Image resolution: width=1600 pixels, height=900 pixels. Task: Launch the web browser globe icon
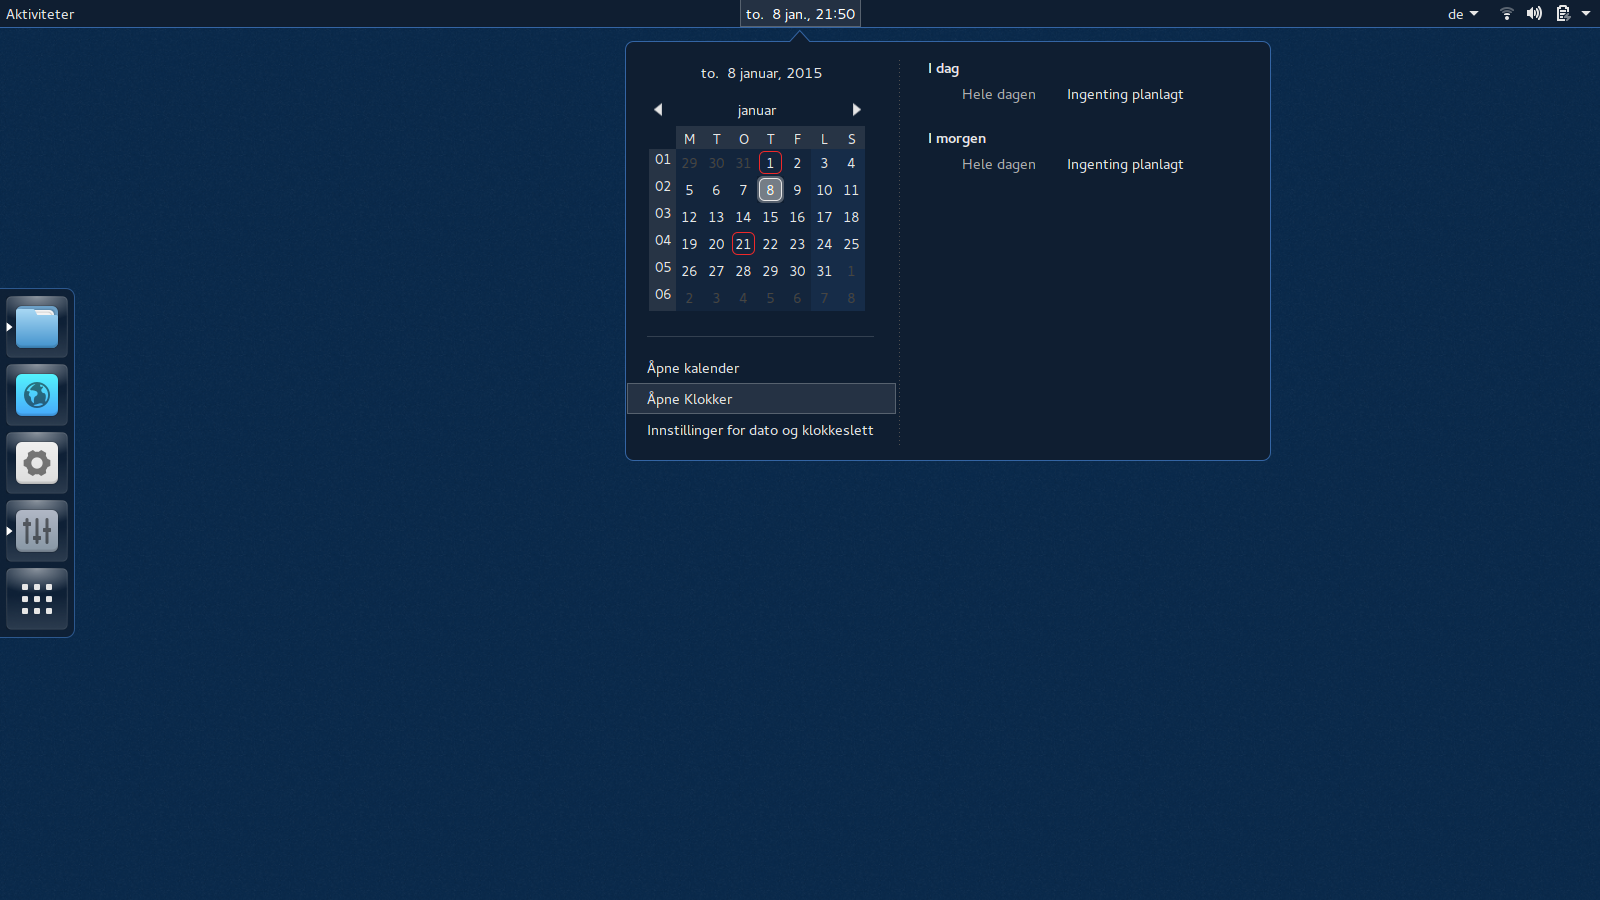coord(37,395)
